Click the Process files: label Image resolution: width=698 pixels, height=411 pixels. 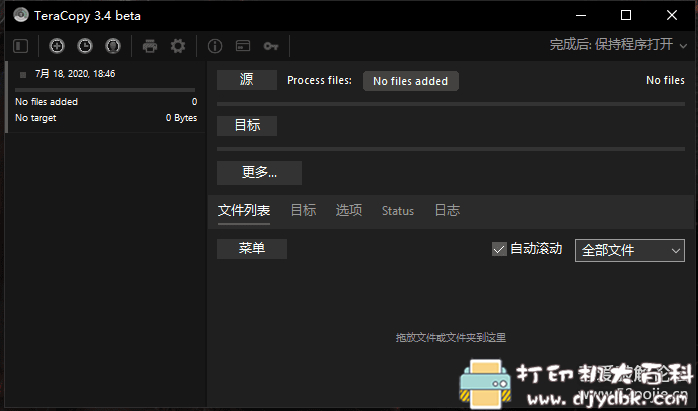(x=319, y=80)
